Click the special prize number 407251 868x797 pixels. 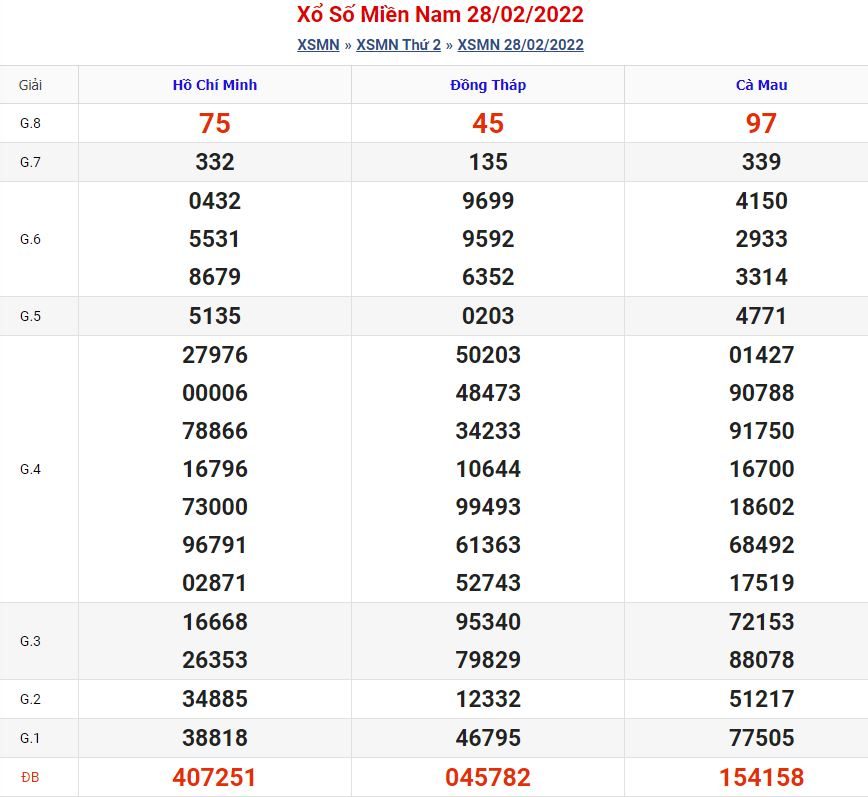coord(215,778)
